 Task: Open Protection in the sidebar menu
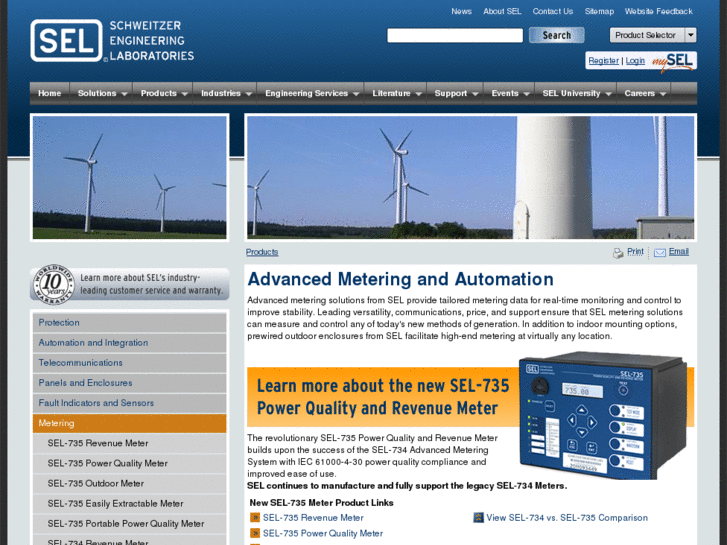pos(129,322)
